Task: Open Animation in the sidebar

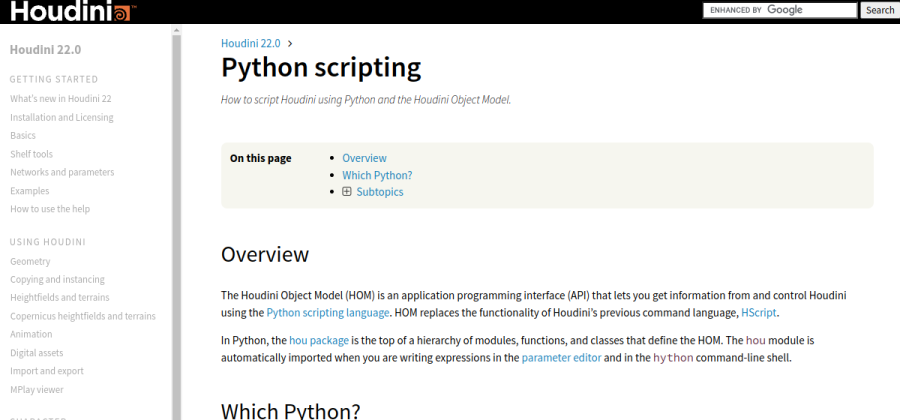Action: (x=31, y=334)
